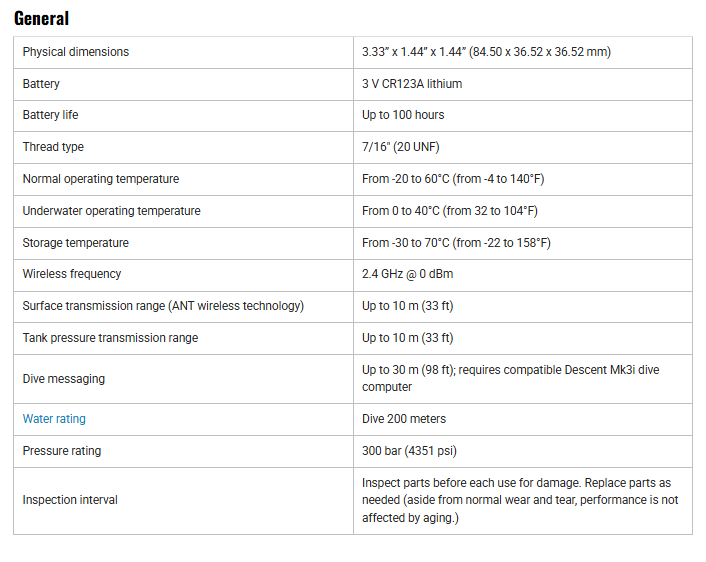Click the General section heading
Image resolution: width=706 pixels, height=562 pixels.
[42, 18]
